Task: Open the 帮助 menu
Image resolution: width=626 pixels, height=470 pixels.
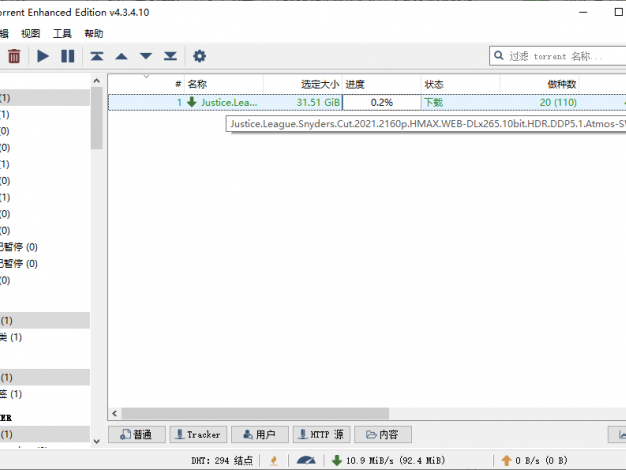Action: (93, 34)
